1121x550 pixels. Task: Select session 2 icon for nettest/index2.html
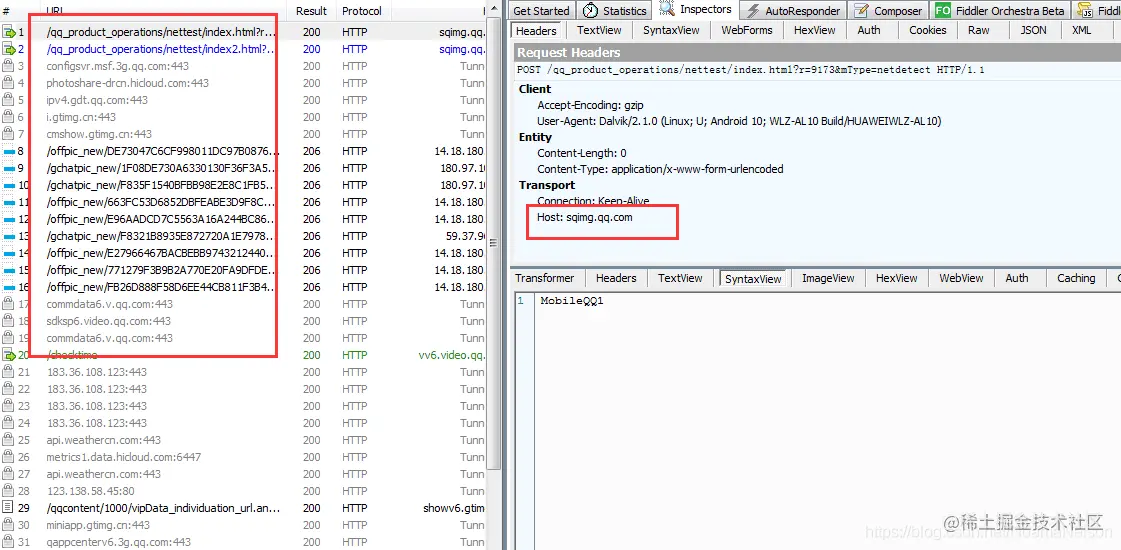[9, 49]
